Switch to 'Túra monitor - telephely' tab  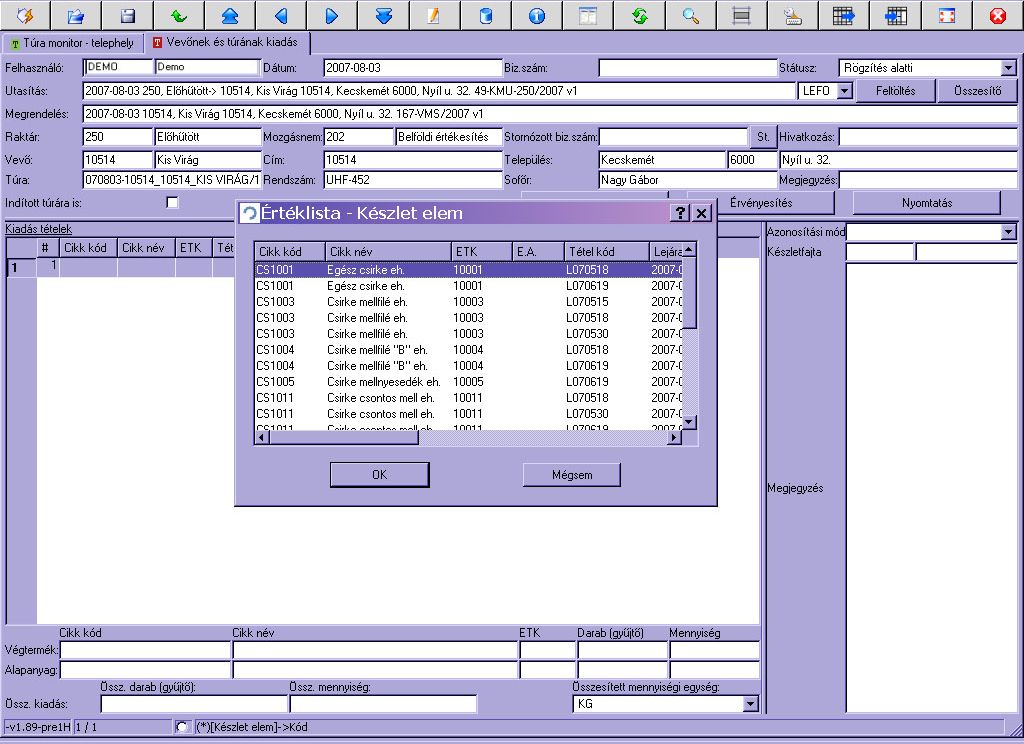coord(71,44)
